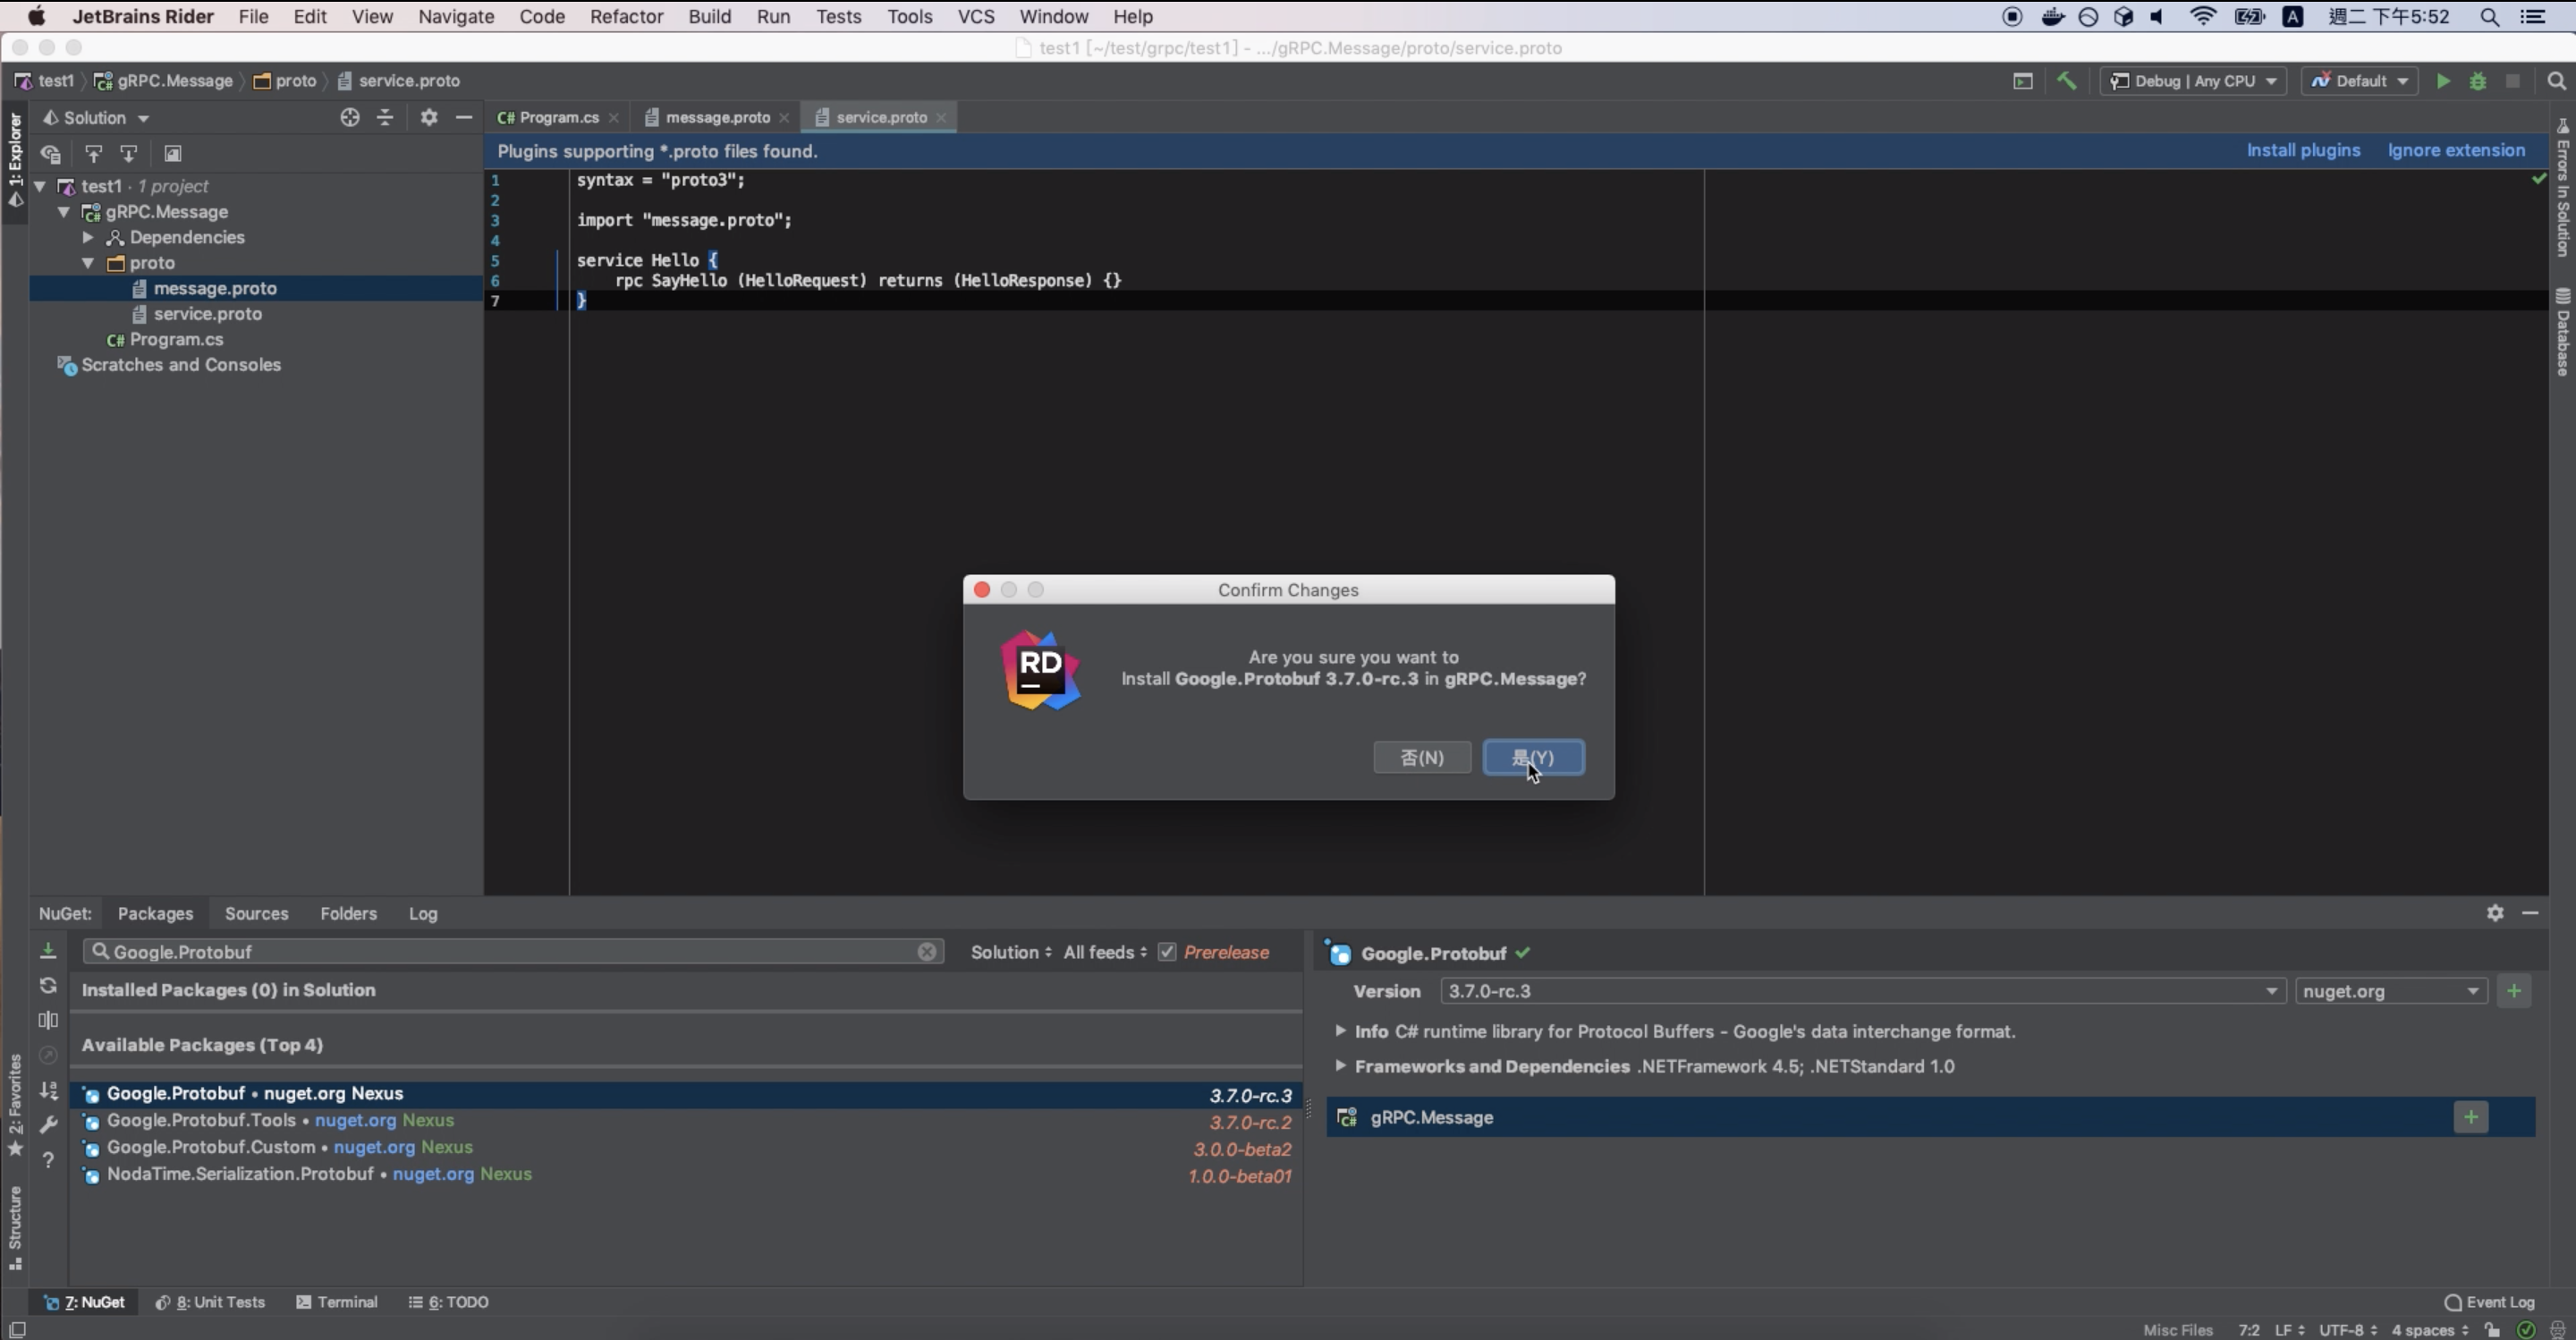Screen dimensions: 2576x1340
Task: Open the All feeds filter
Action: (1104, 952)
